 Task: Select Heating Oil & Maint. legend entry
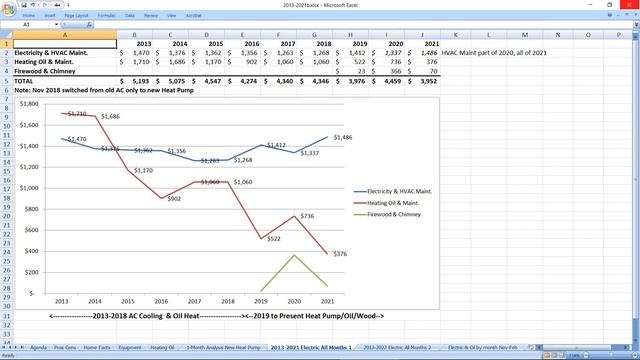point(386,203)
